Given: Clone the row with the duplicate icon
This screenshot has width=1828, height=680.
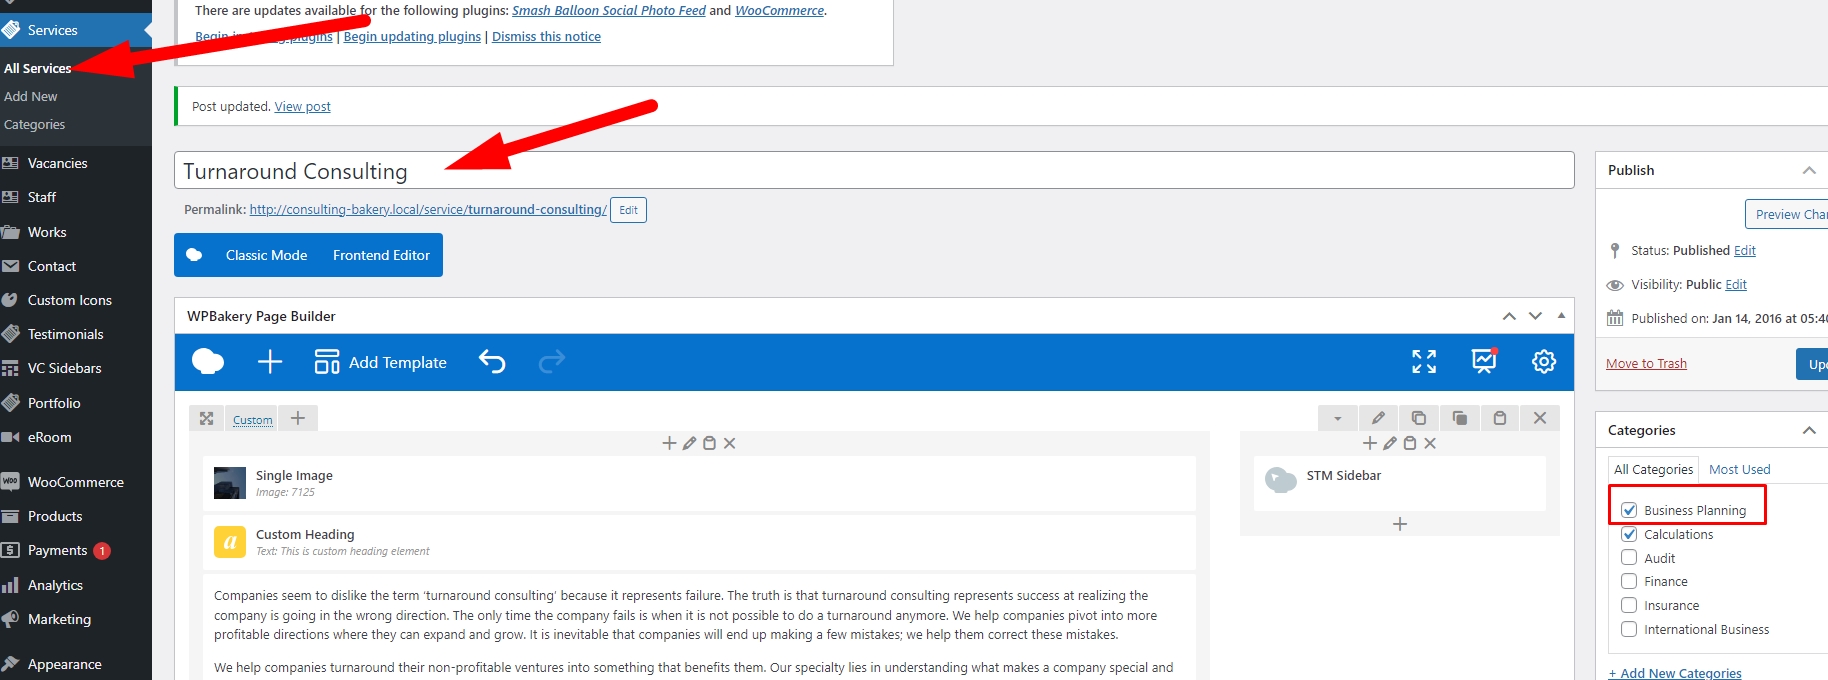Looking at the screenshot, I should (1419, 418).
